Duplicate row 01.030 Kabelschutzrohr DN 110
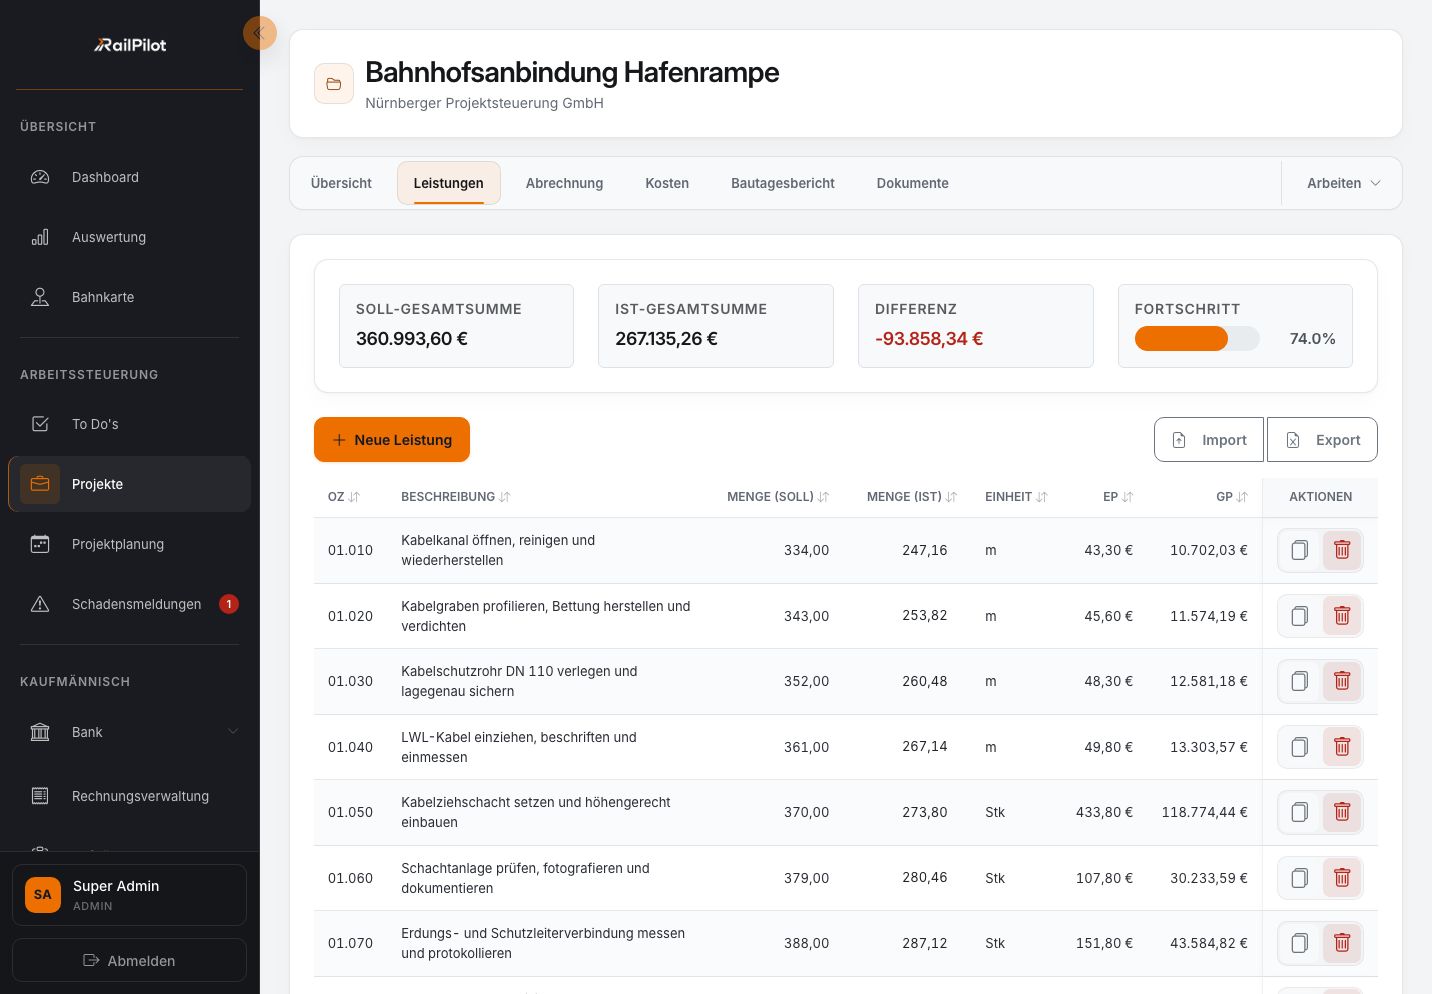This screenshot has height=994, width=1432. click(x=1299, y=681)
